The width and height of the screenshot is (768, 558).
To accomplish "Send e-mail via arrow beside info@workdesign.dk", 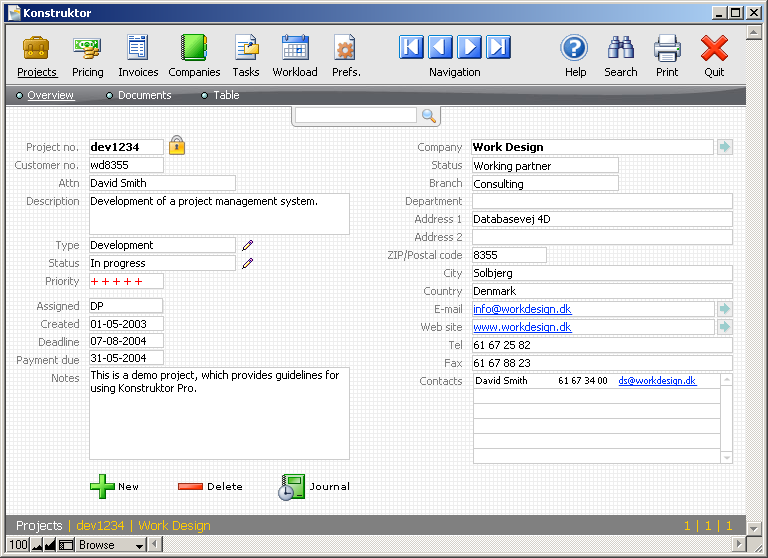I will 725,309.
